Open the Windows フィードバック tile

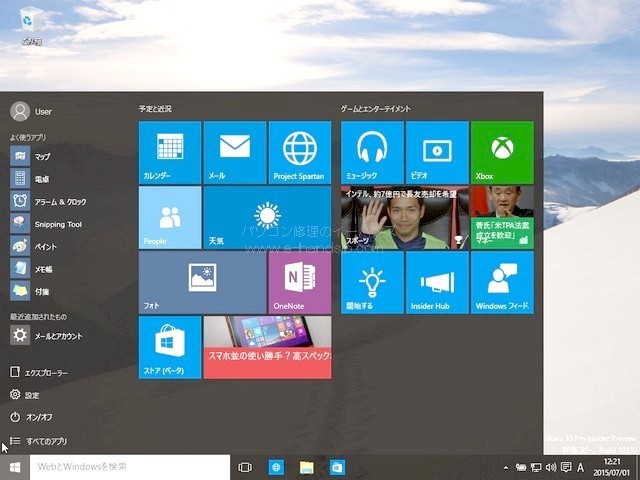[502, 282]
